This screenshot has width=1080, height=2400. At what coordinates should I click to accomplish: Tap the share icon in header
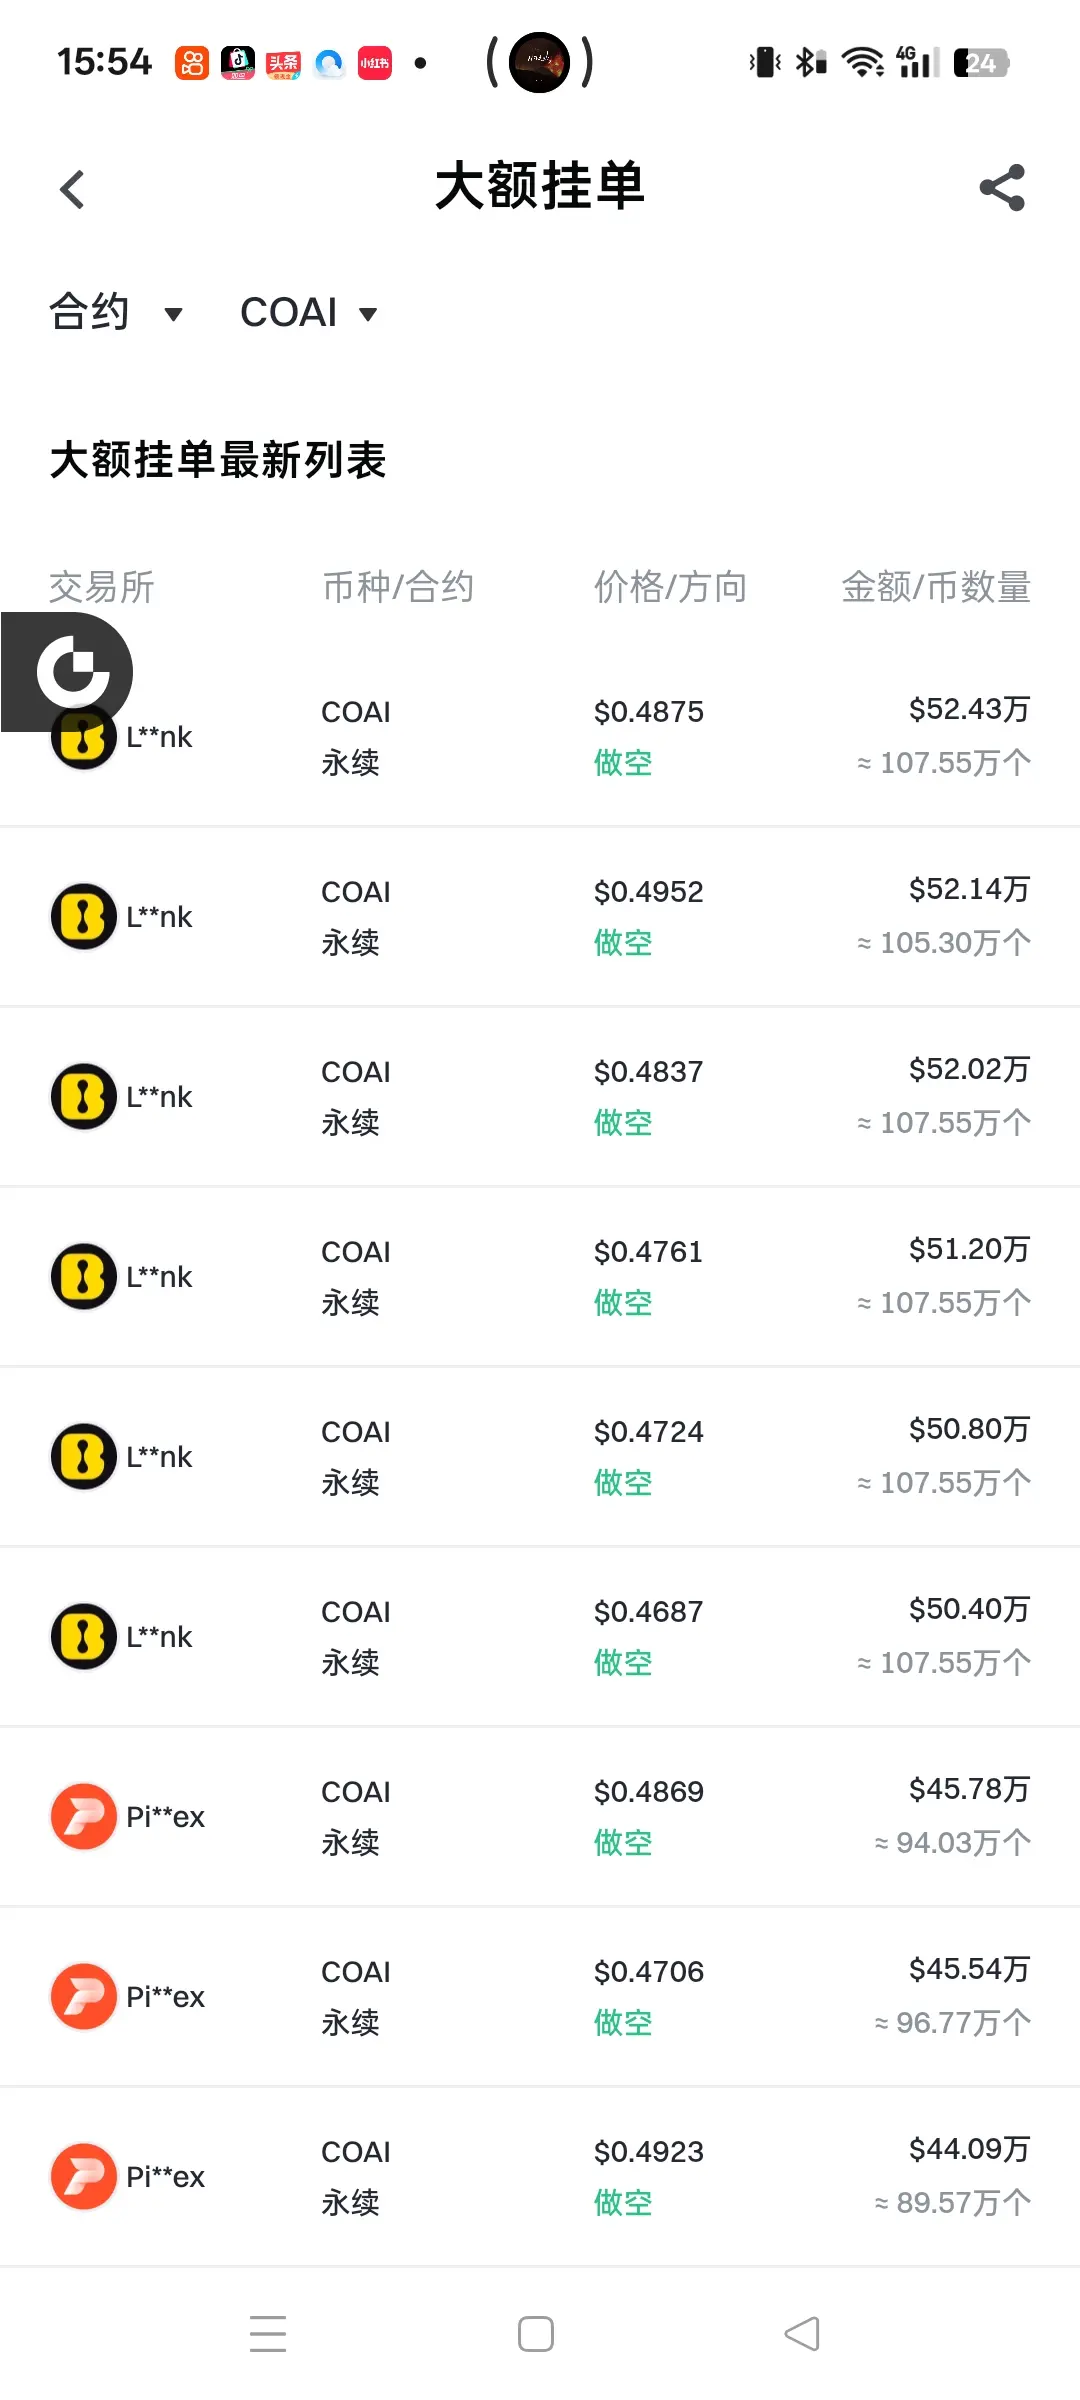[1002, 188]
